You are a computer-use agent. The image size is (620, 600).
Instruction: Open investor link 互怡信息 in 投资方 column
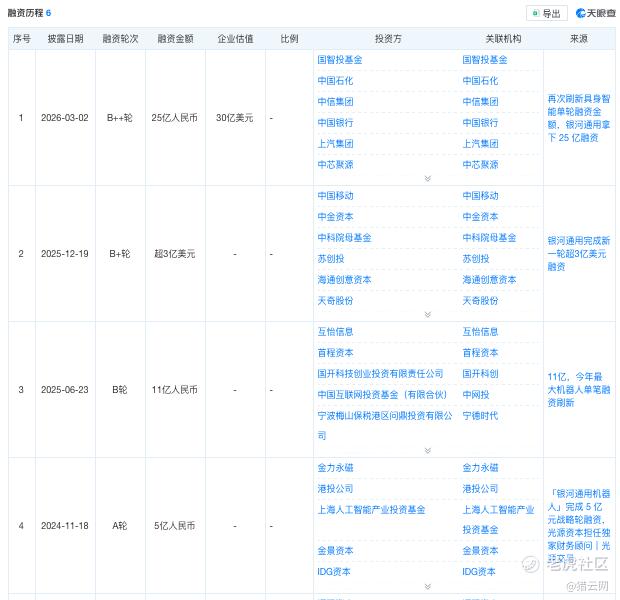point(335,332)
